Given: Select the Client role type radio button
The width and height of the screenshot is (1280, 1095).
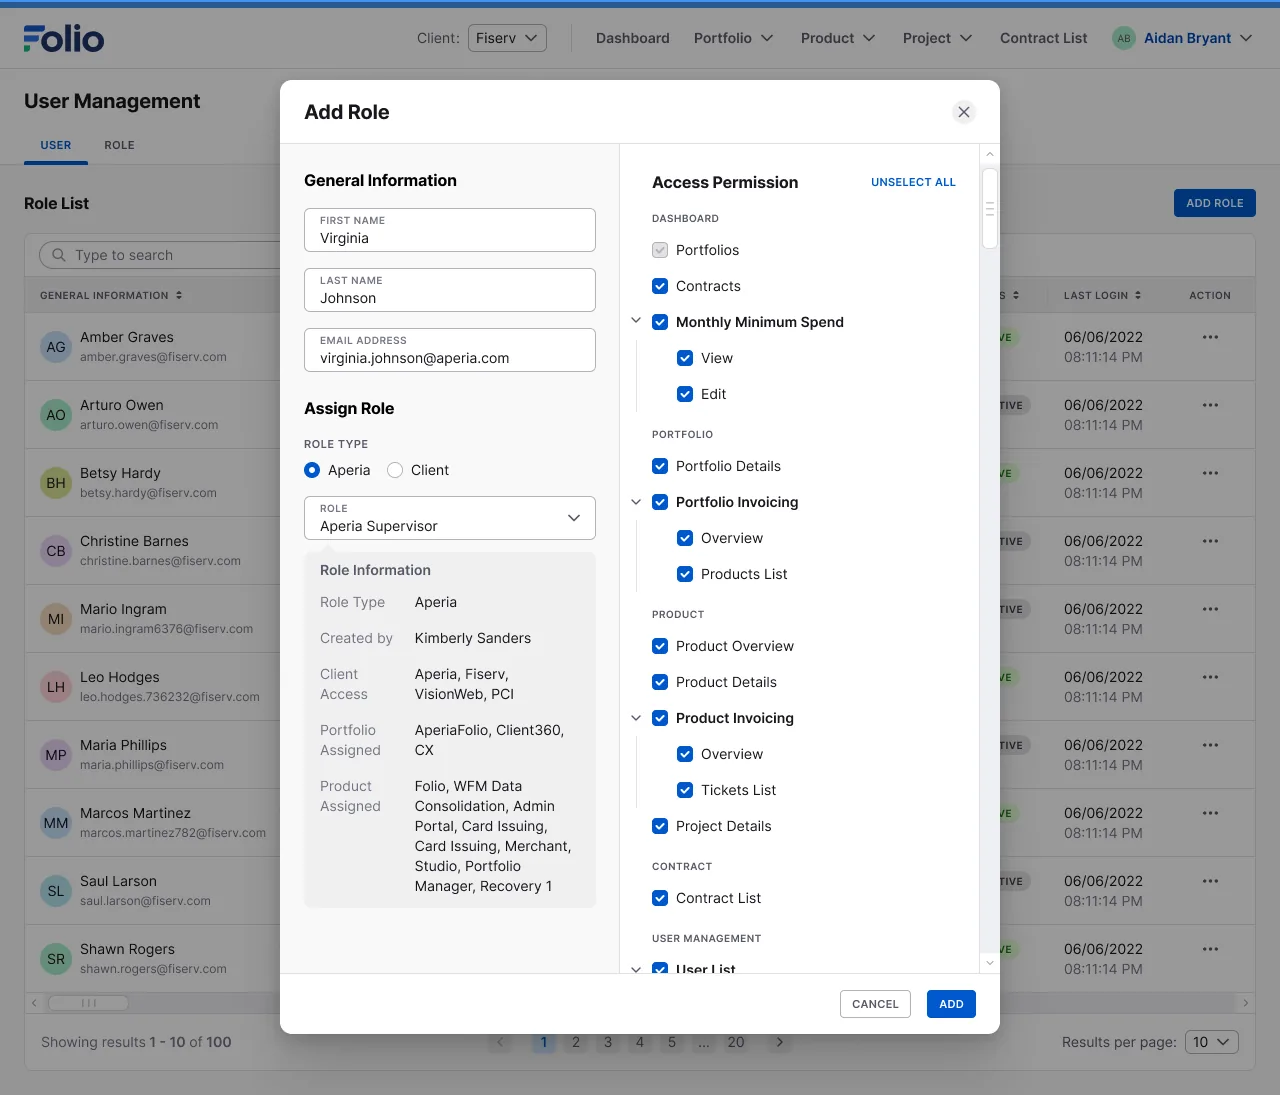Looking at the screenshot, I should tap(395, 470).
